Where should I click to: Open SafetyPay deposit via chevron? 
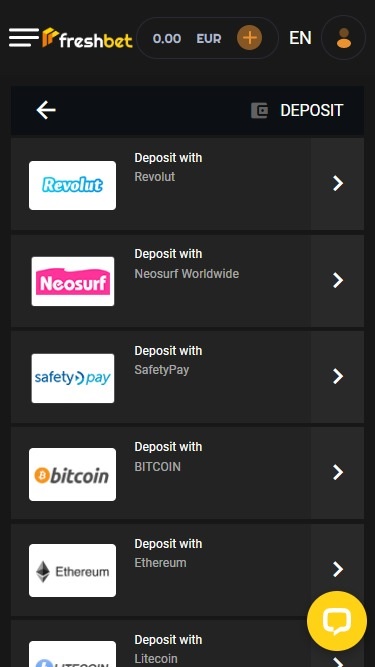pos(338,376)
